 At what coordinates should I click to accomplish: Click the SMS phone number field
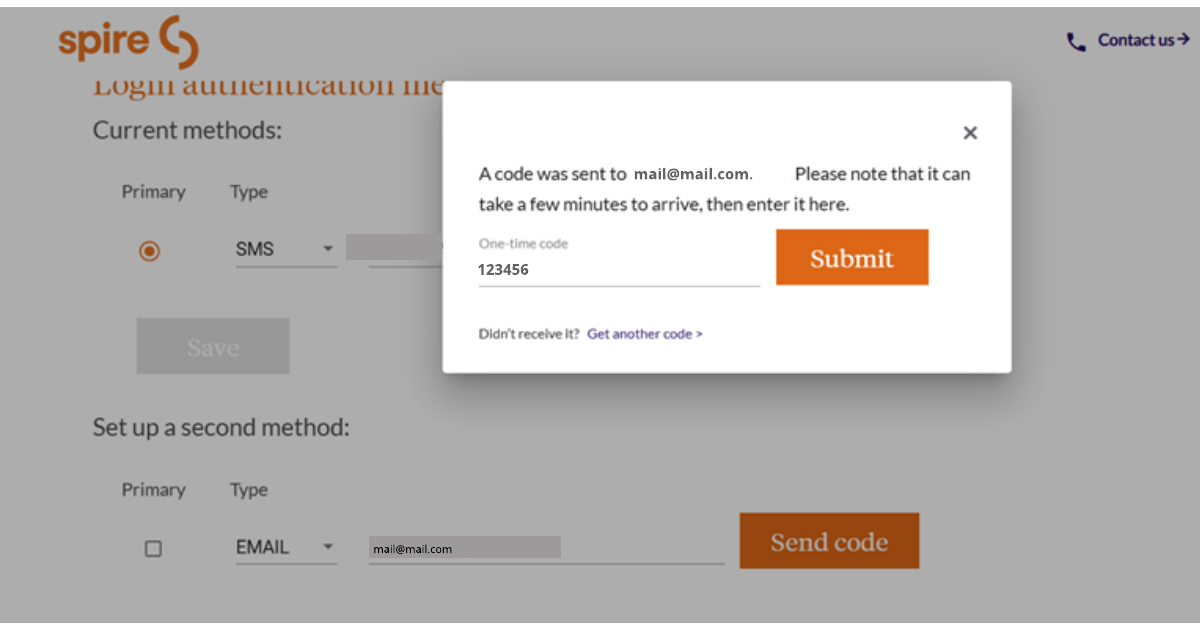[394, 249]
